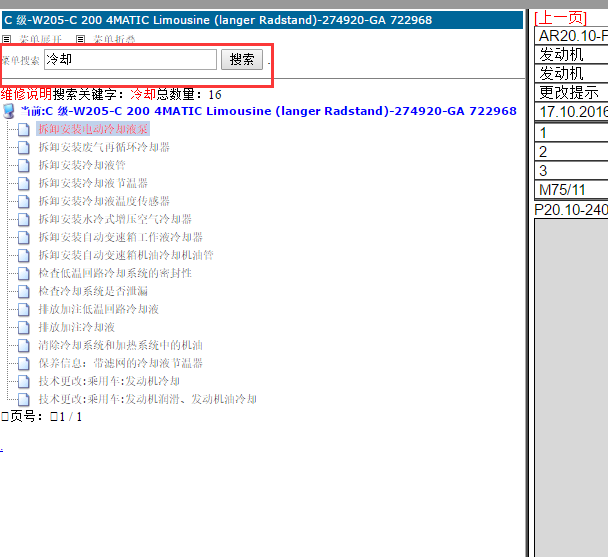Click the M75/11 cell in right panel
This screenshot has width=608, height=557.
pyautogui.click(x=571, y=190)
